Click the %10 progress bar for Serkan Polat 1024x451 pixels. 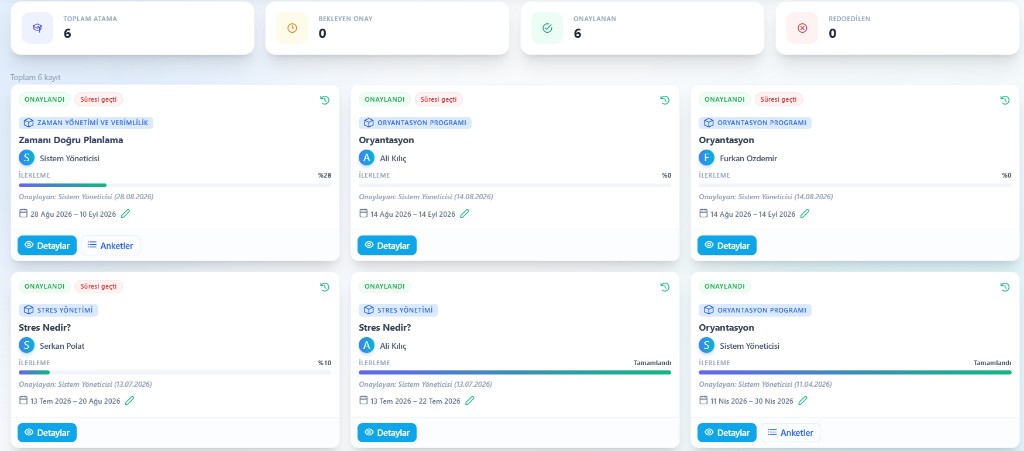[175, 373]
